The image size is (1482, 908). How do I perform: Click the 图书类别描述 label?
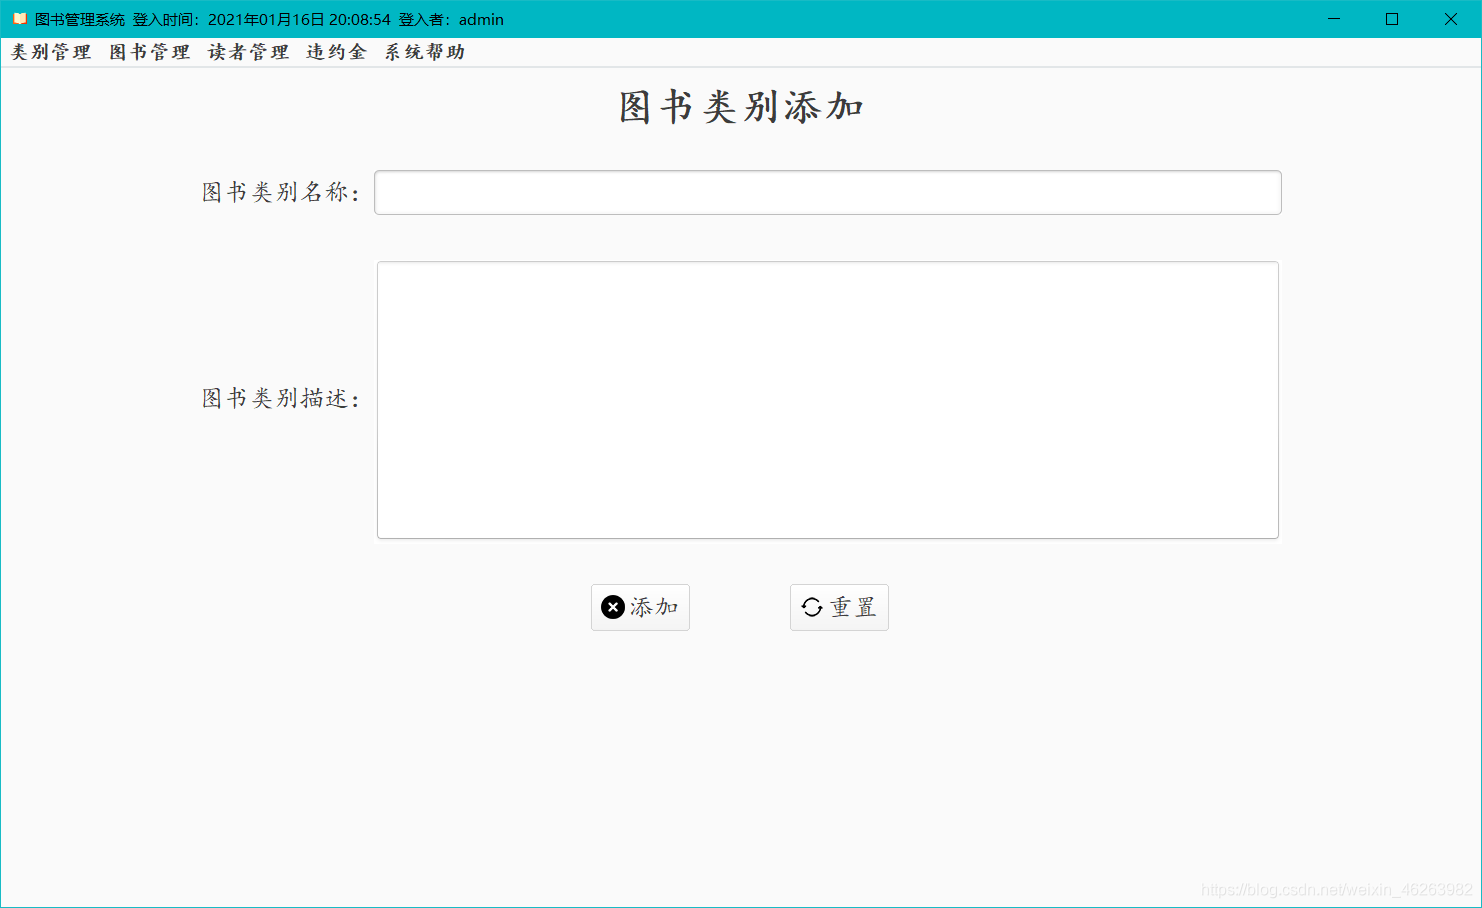pos(280,399)
